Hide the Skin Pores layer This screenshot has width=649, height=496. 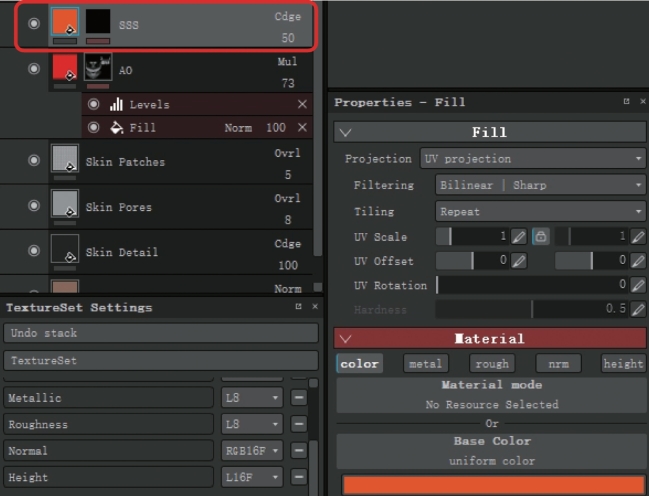click(34, 205)
